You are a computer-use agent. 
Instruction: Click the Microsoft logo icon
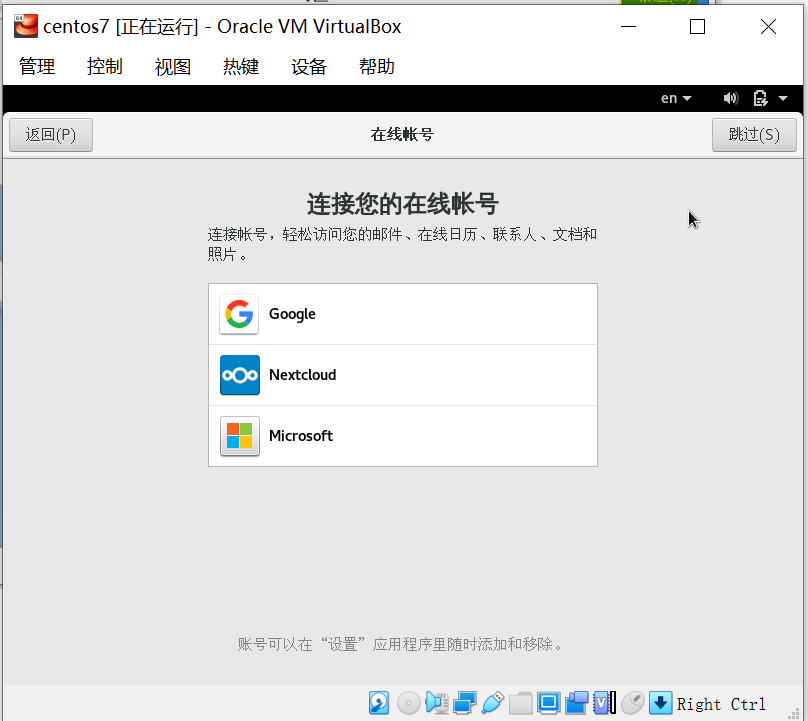[x=240, y=435]
